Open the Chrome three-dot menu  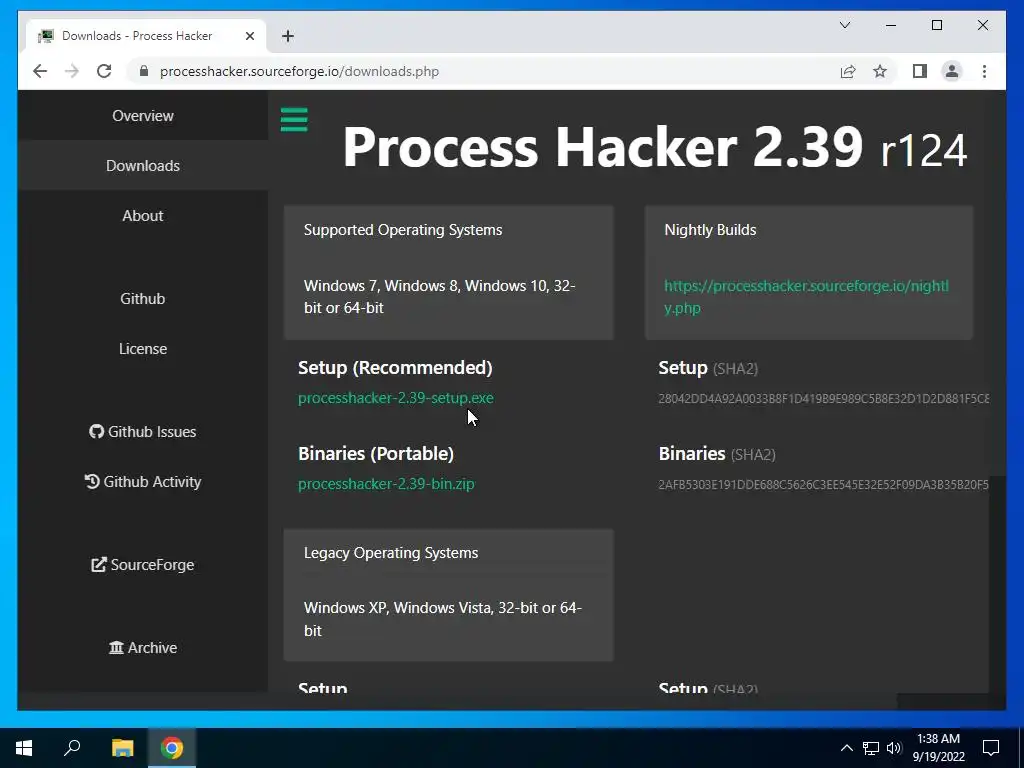984,71
